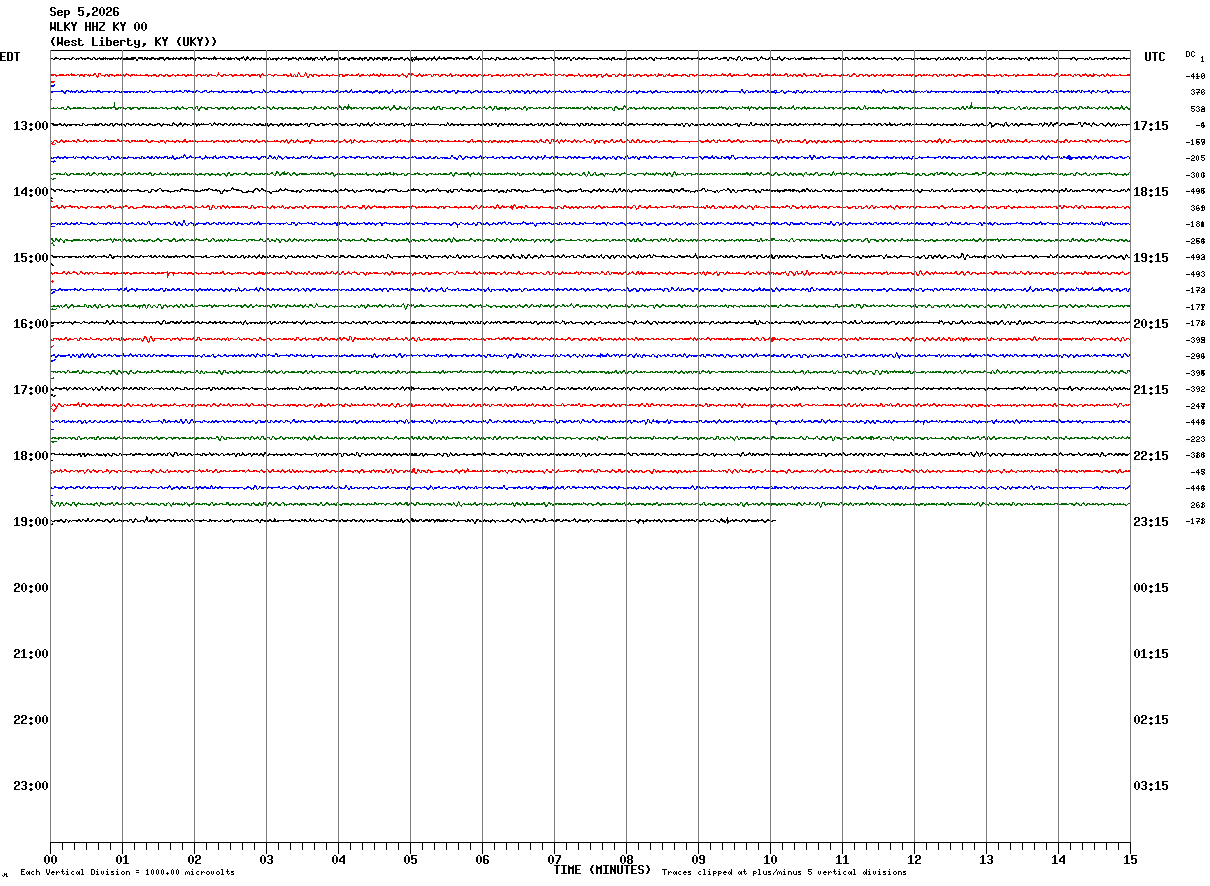The height and width of the screenshot is (886, 1210).
Task: Click the 23:00 EDT row label
Action: [31, 786]
